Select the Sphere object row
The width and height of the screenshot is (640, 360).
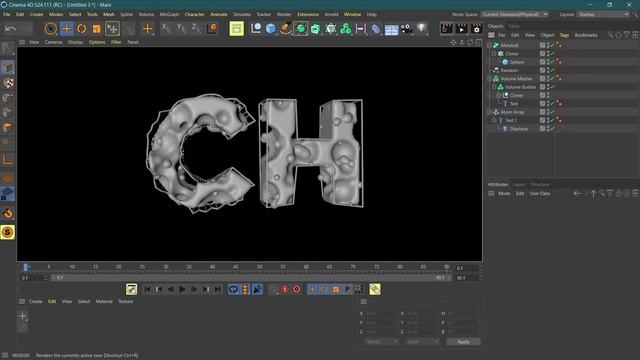516,62
